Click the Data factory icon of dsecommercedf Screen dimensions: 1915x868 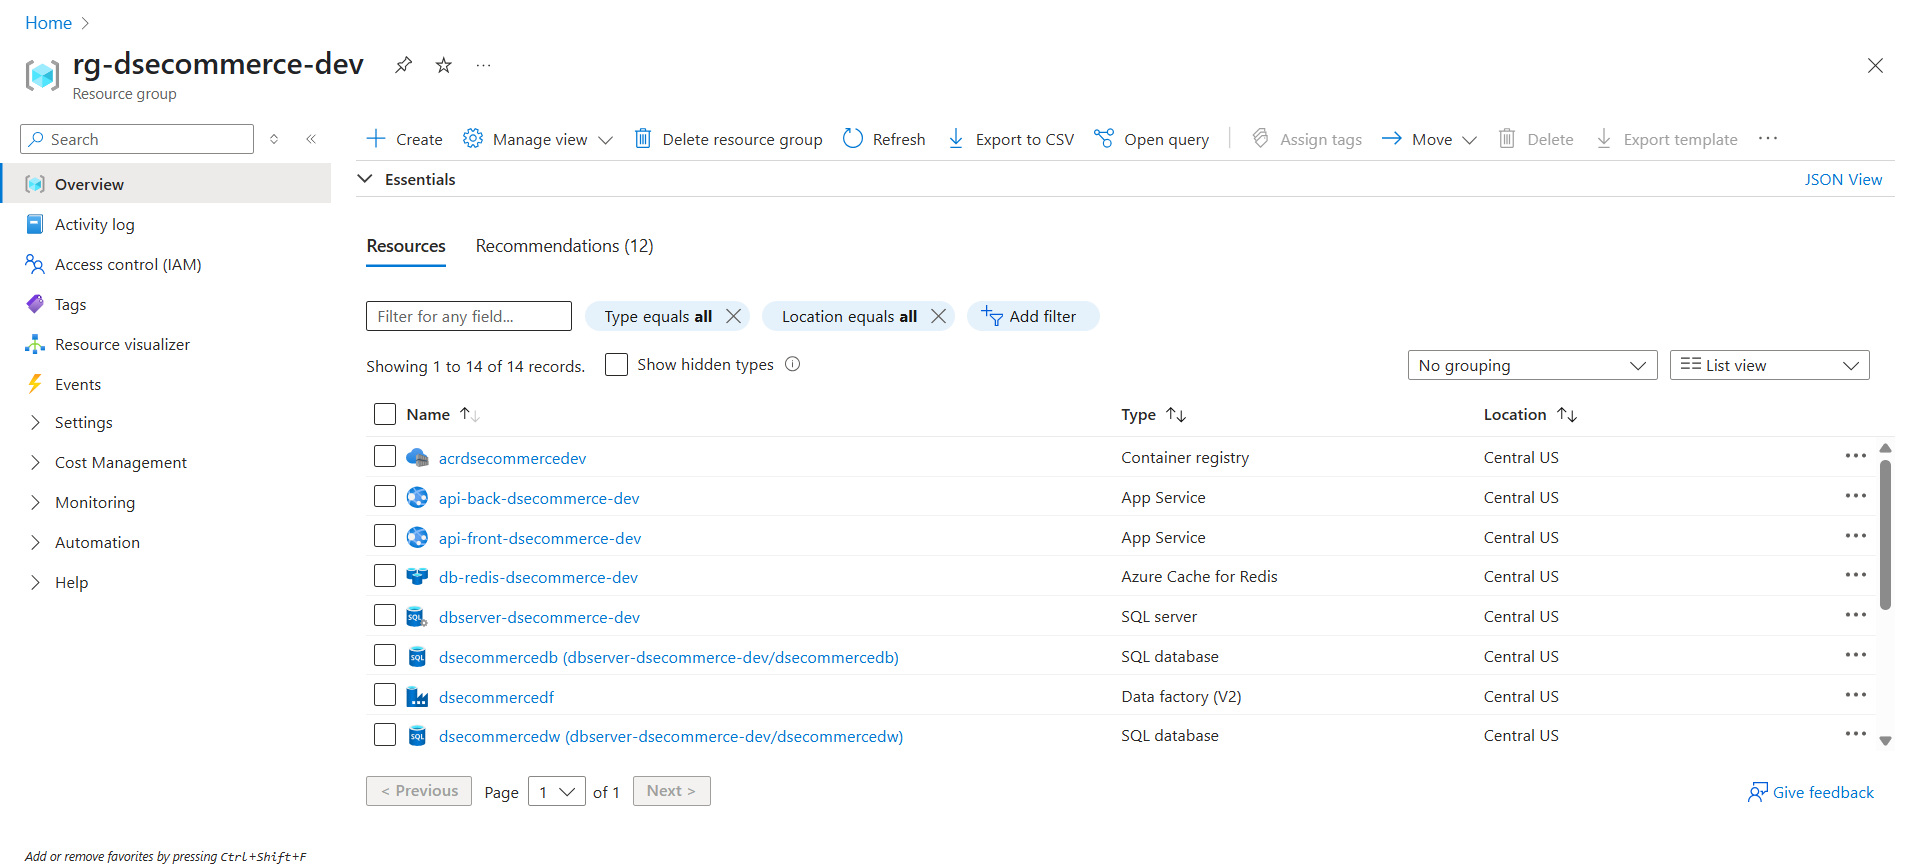pos(417,697)
